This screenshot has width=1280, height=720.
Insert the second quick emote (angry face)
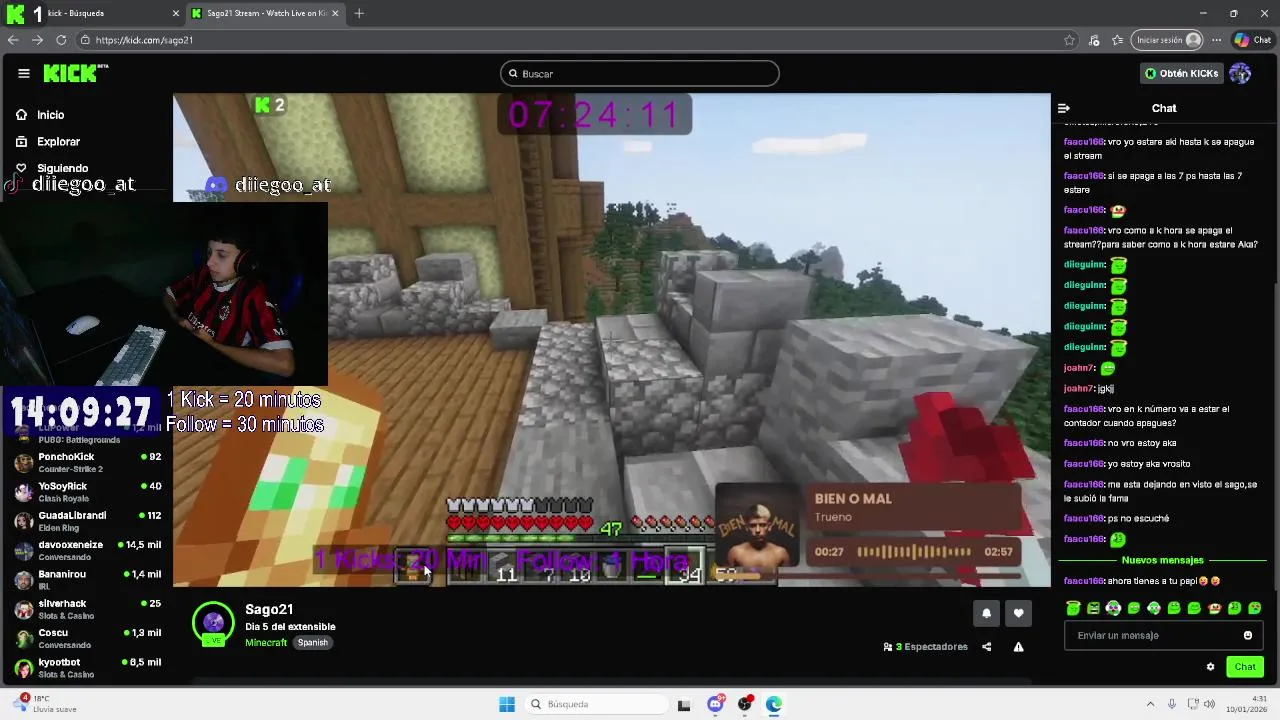coord(1093,608)
